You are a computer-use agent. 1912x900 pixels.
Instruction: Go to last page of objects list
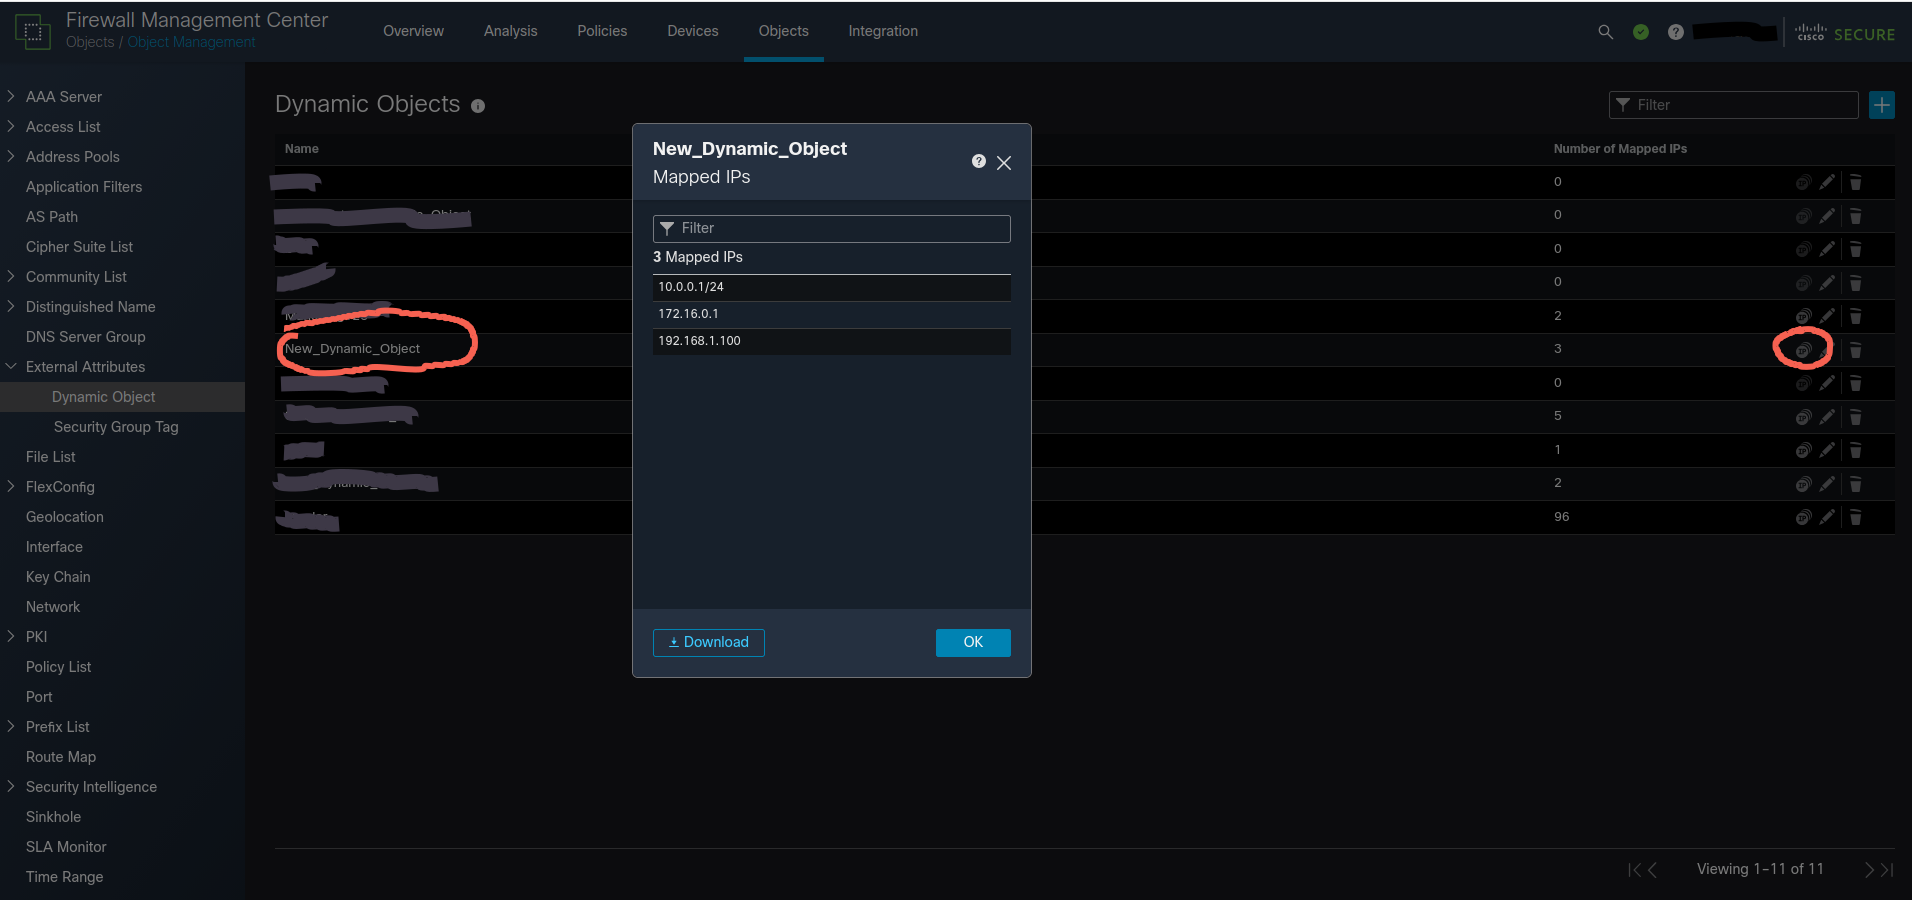click(1888, 869)
